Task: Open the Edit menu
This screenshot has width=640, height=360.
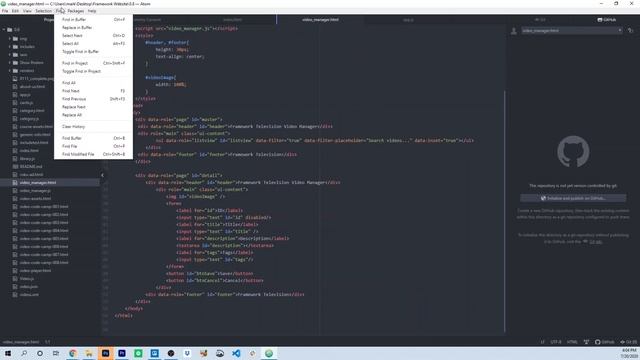Action: (15, 11)
